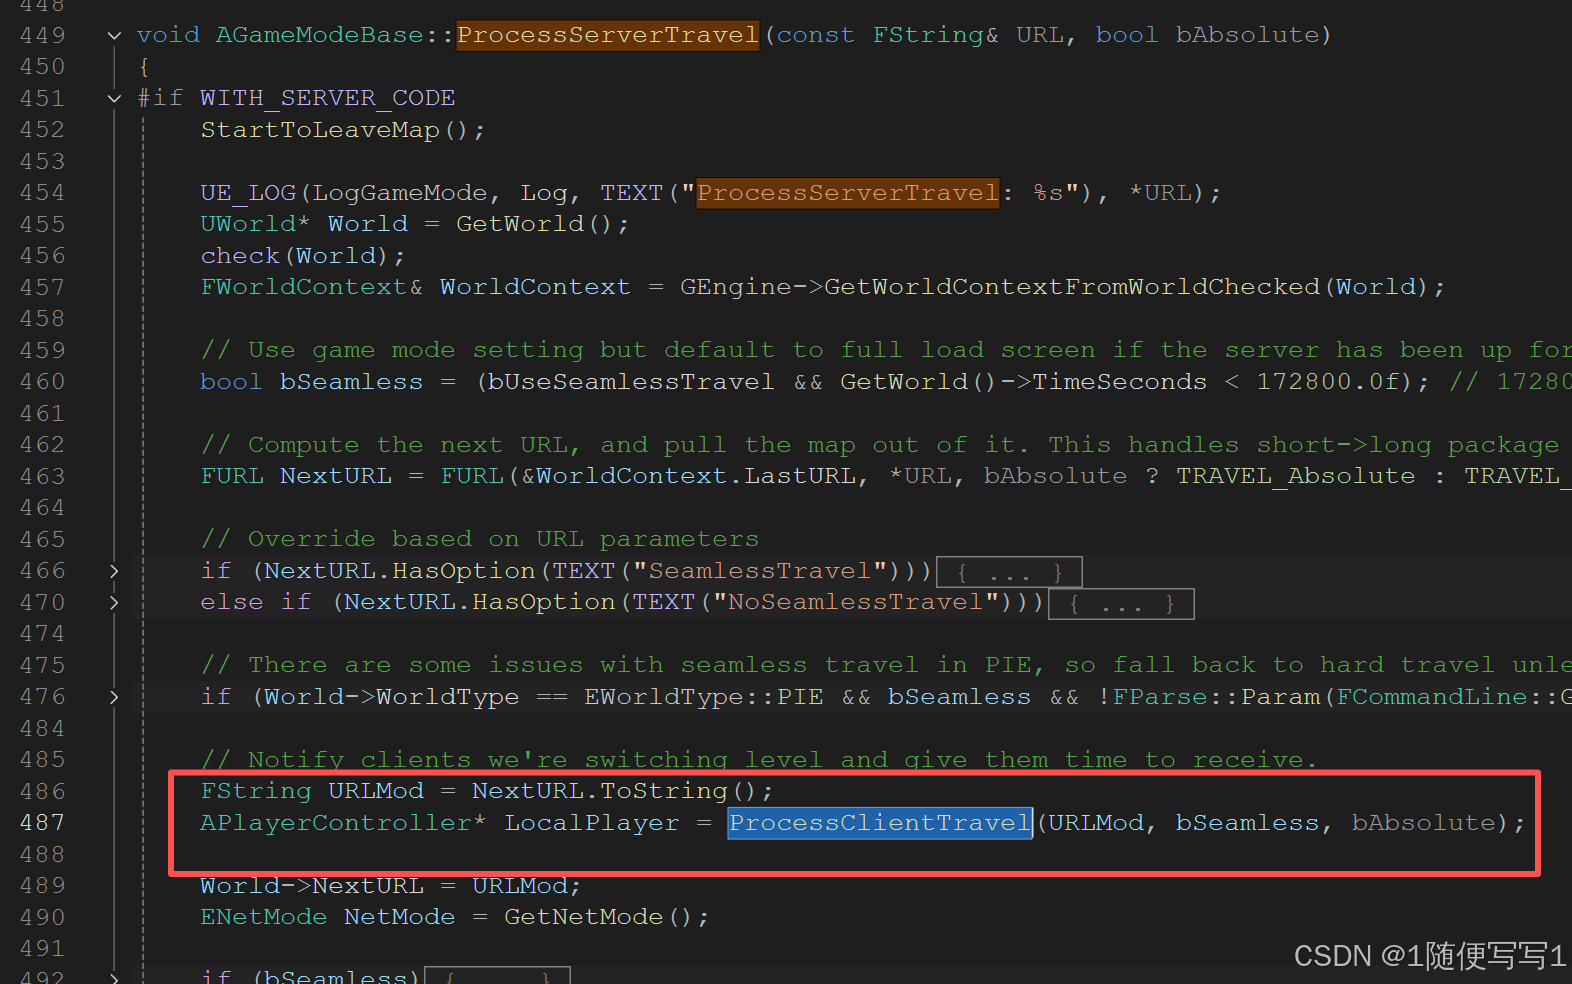Click TRAVEL_Absolute enum value
Screen dimensions: 1572x984
coord(1295,476)
